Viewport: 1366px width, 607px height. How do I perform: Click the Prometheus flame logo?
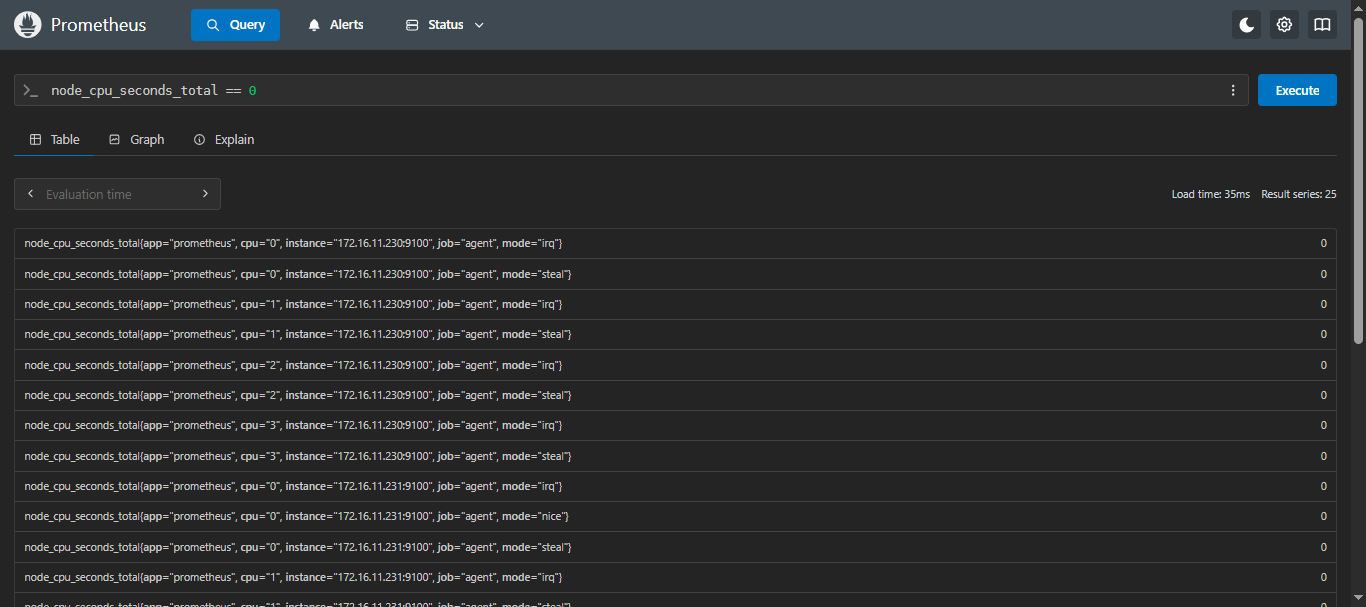pos(28,25)
